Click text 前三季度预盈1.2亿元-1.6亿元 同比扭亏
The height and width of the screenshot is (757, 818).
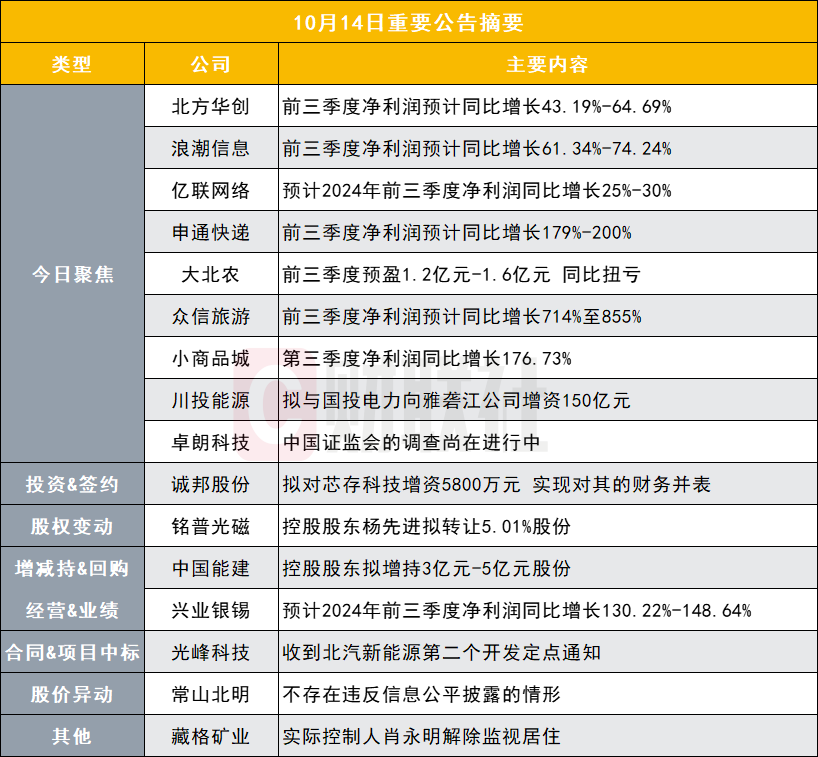[x=462, y=274]
